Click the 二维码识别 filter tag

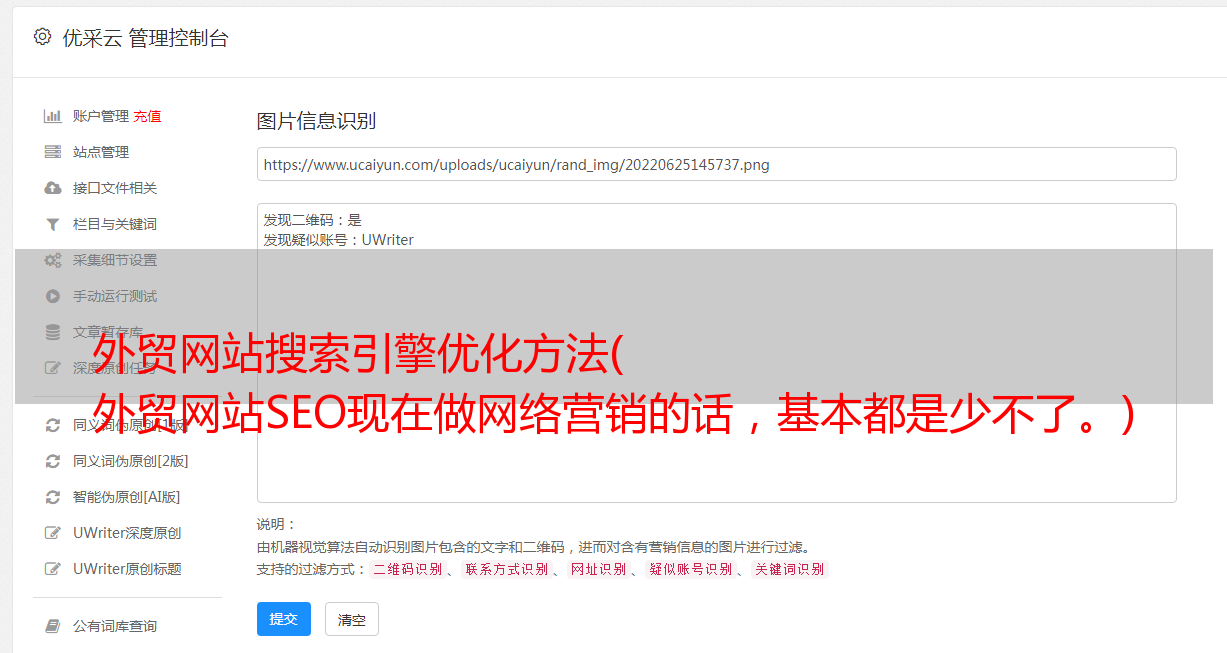pos(407,569)
